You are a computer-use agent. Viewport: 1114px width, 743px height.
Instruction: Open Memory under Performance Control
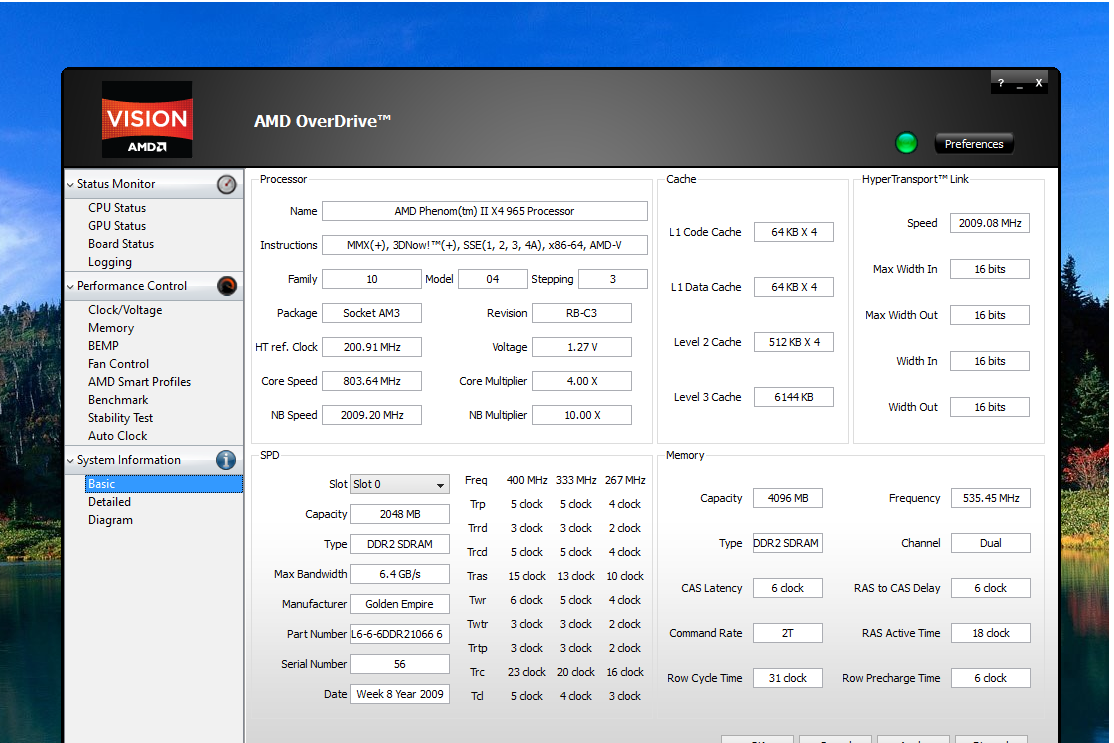point(111,328)
